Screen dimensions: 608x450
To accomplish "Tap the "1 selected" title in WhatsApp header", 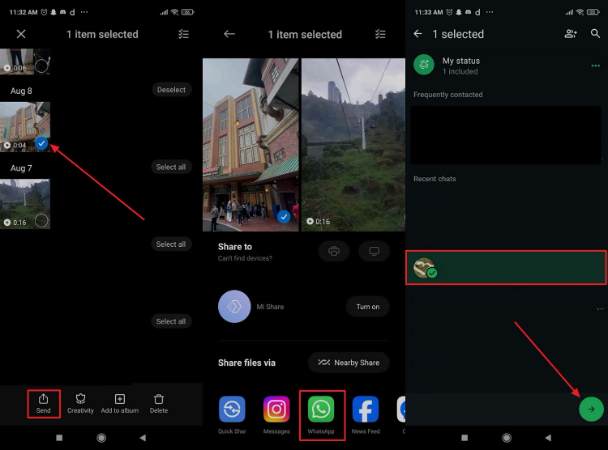I will pyautogui.click(x=458, y=34).
